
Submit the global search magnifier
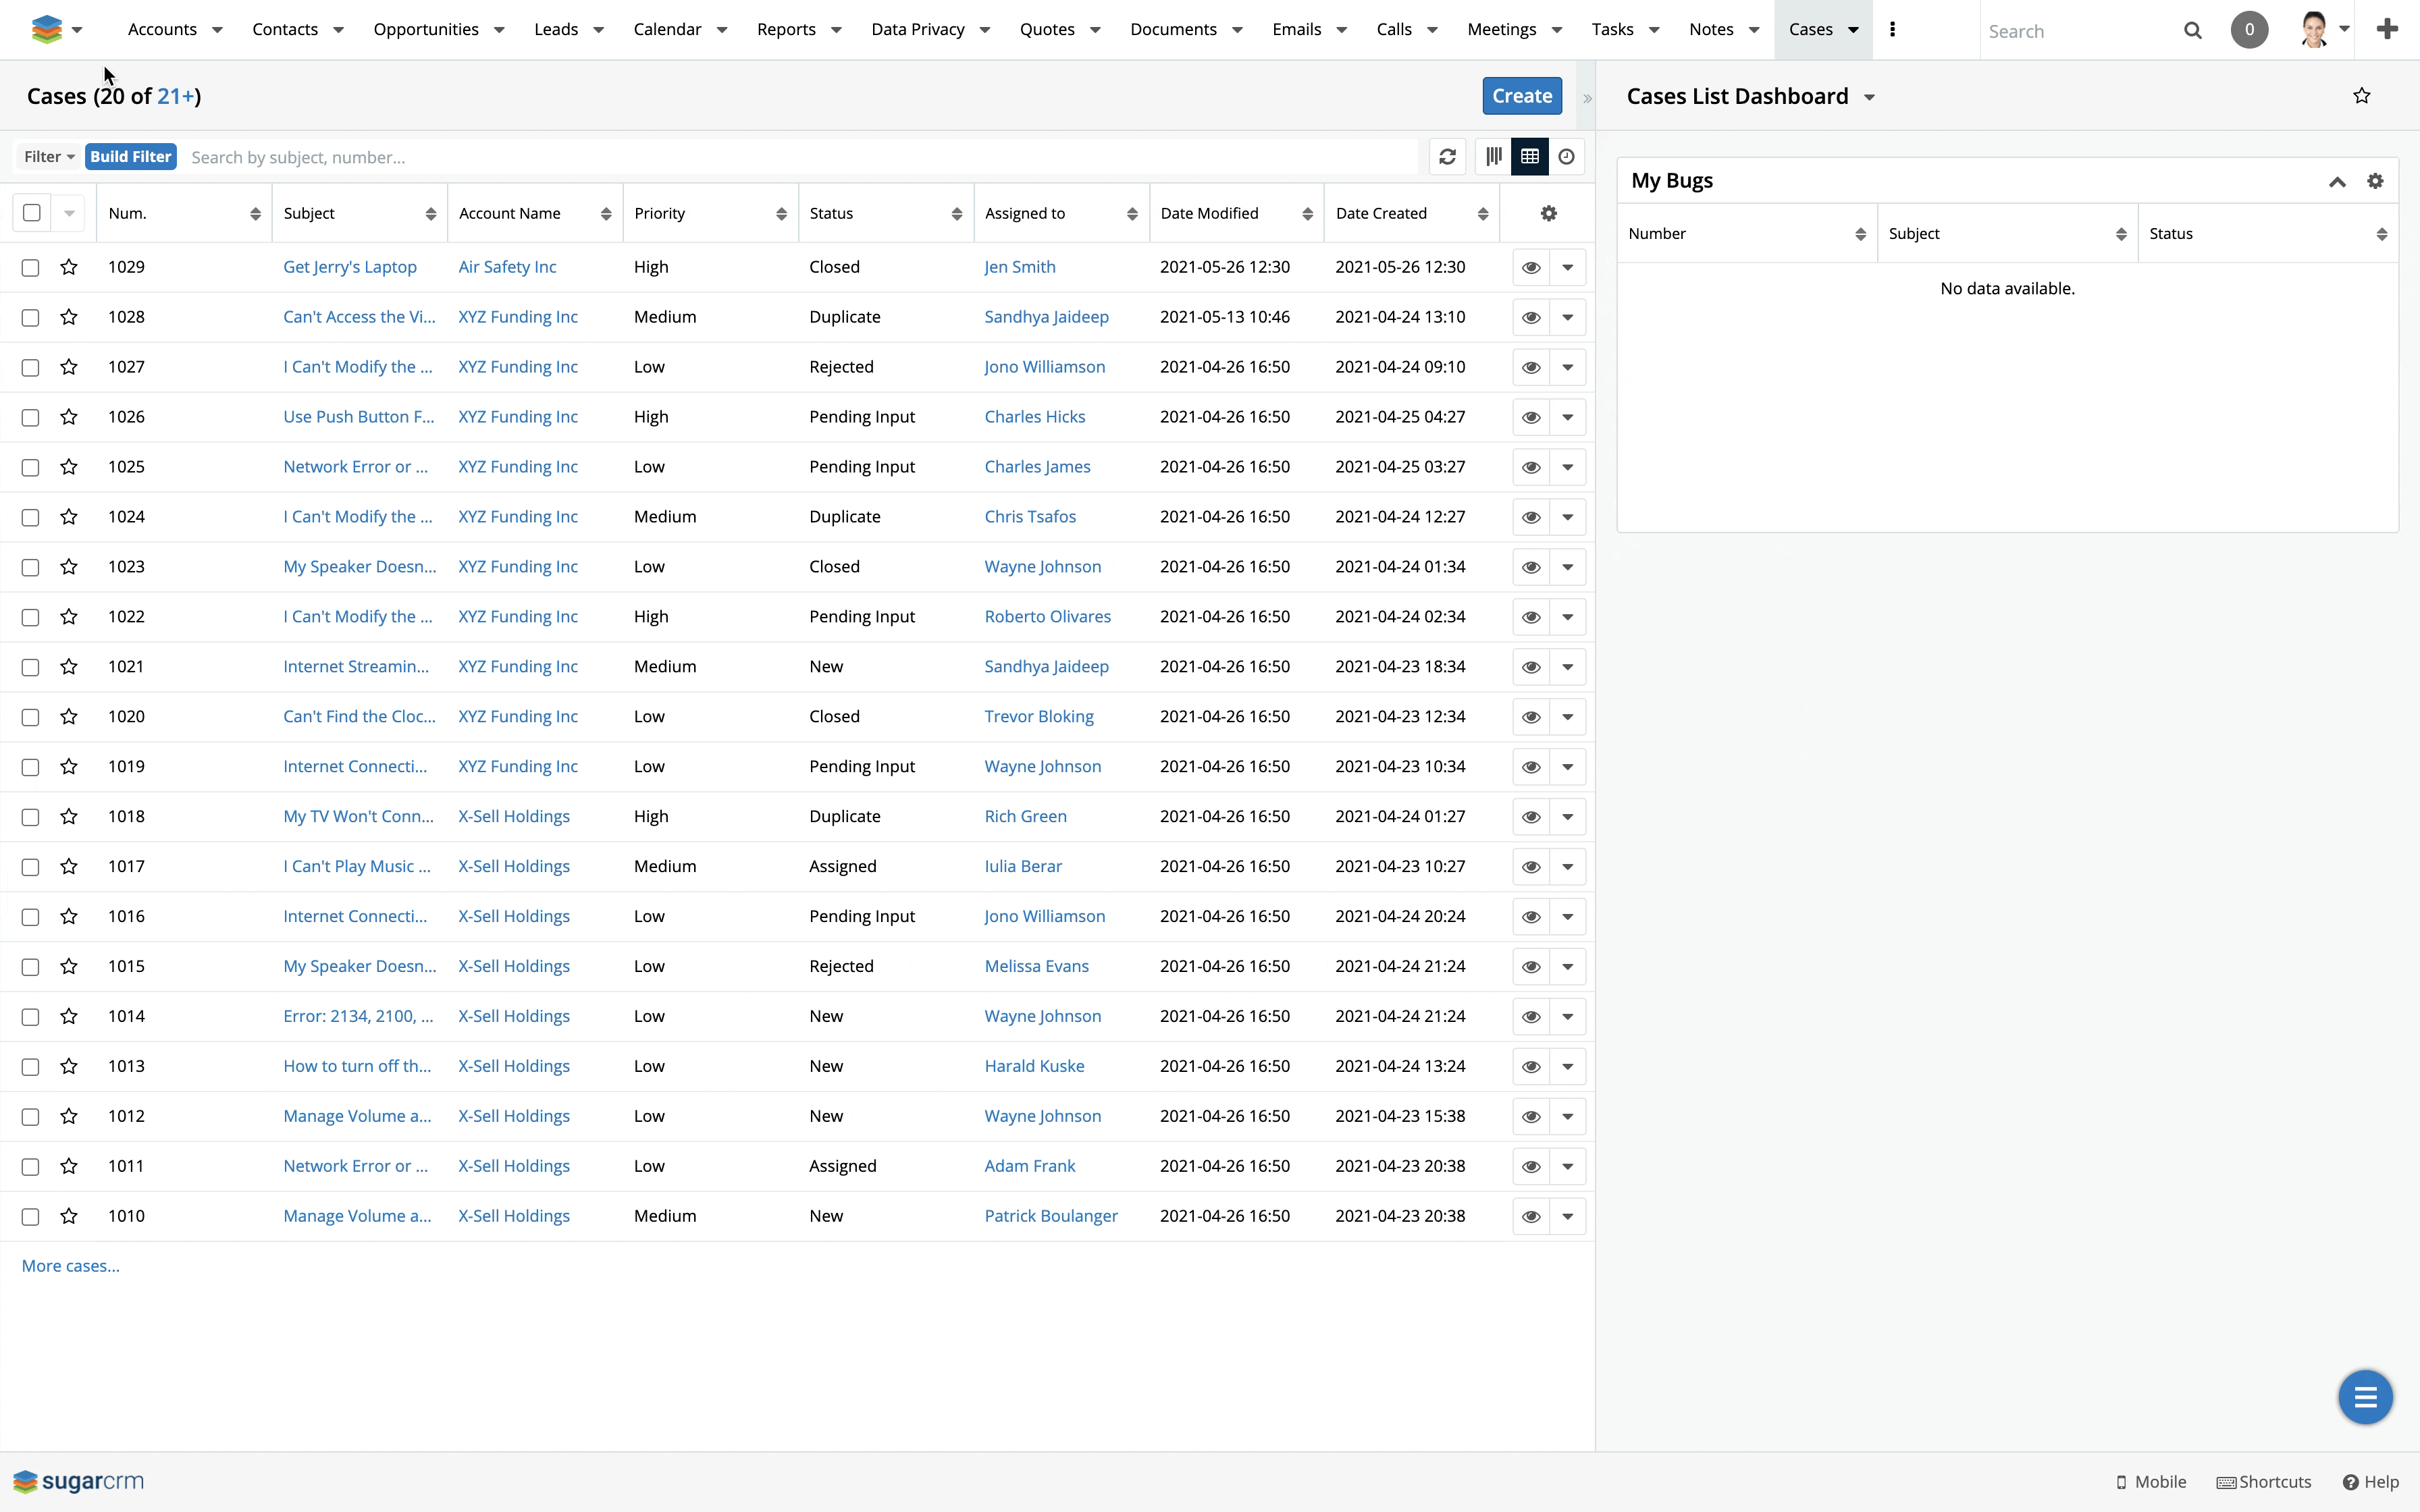tap(2191, 30)
